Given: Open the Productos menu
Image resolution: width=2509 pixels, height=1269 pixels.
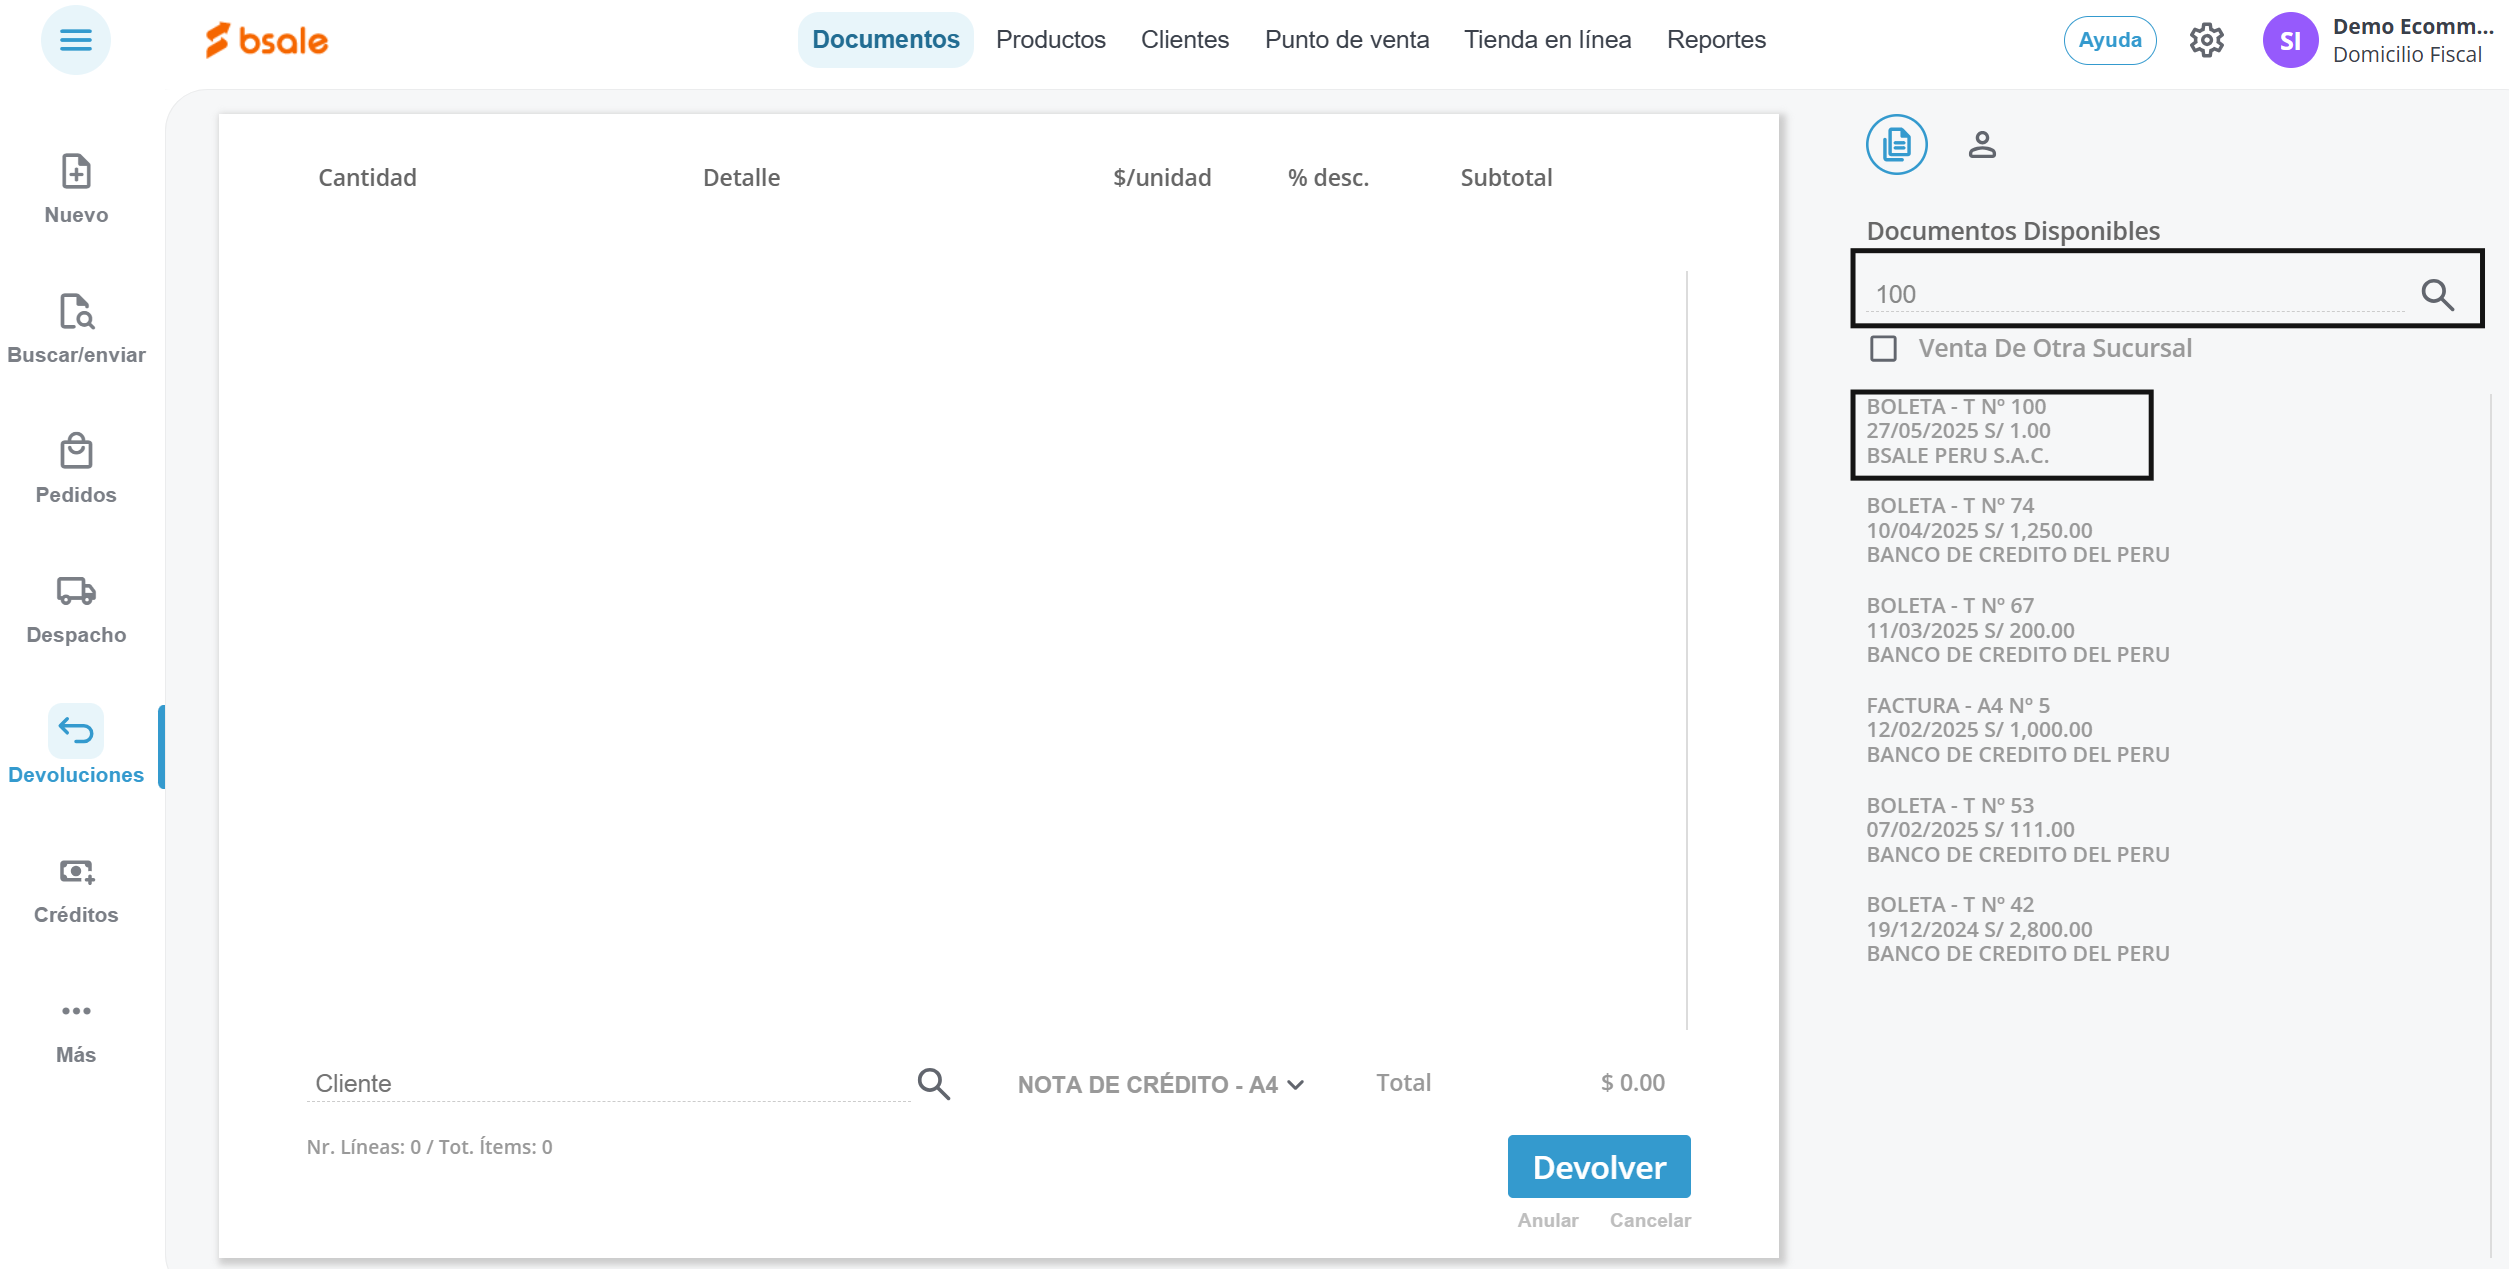Looking at the screenshot, I should click(x=1050, y=40).
